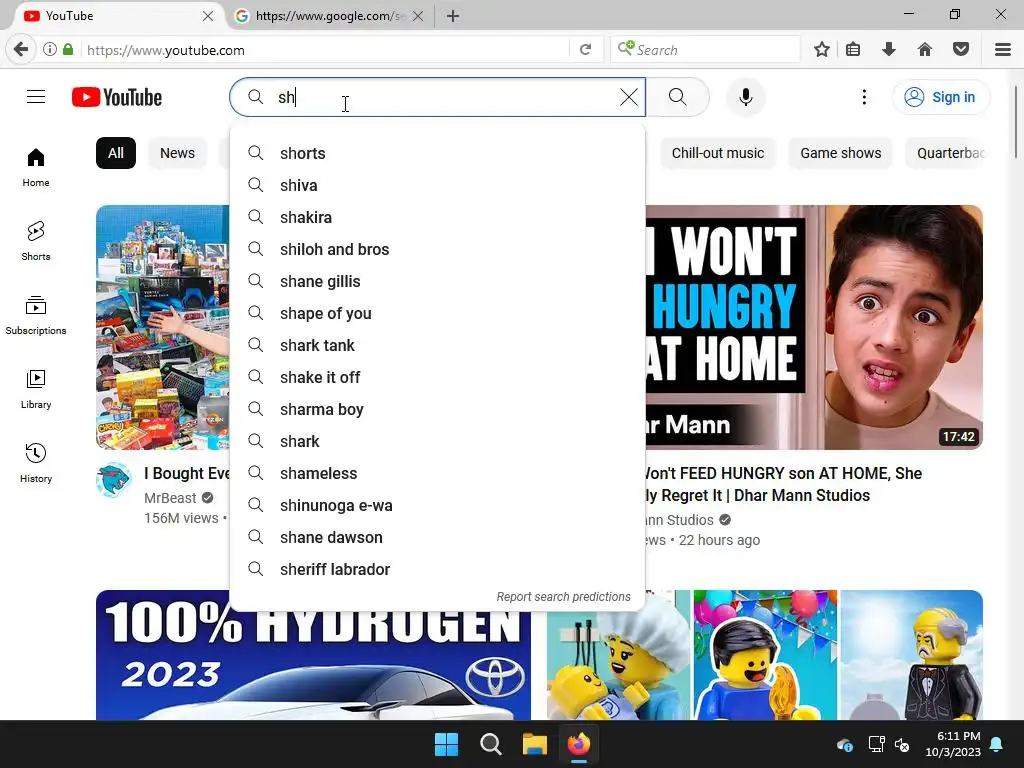This screenshot has height=768, width=1024.
Task: Choose the 'shorts' suggestion
Action: 438,153
